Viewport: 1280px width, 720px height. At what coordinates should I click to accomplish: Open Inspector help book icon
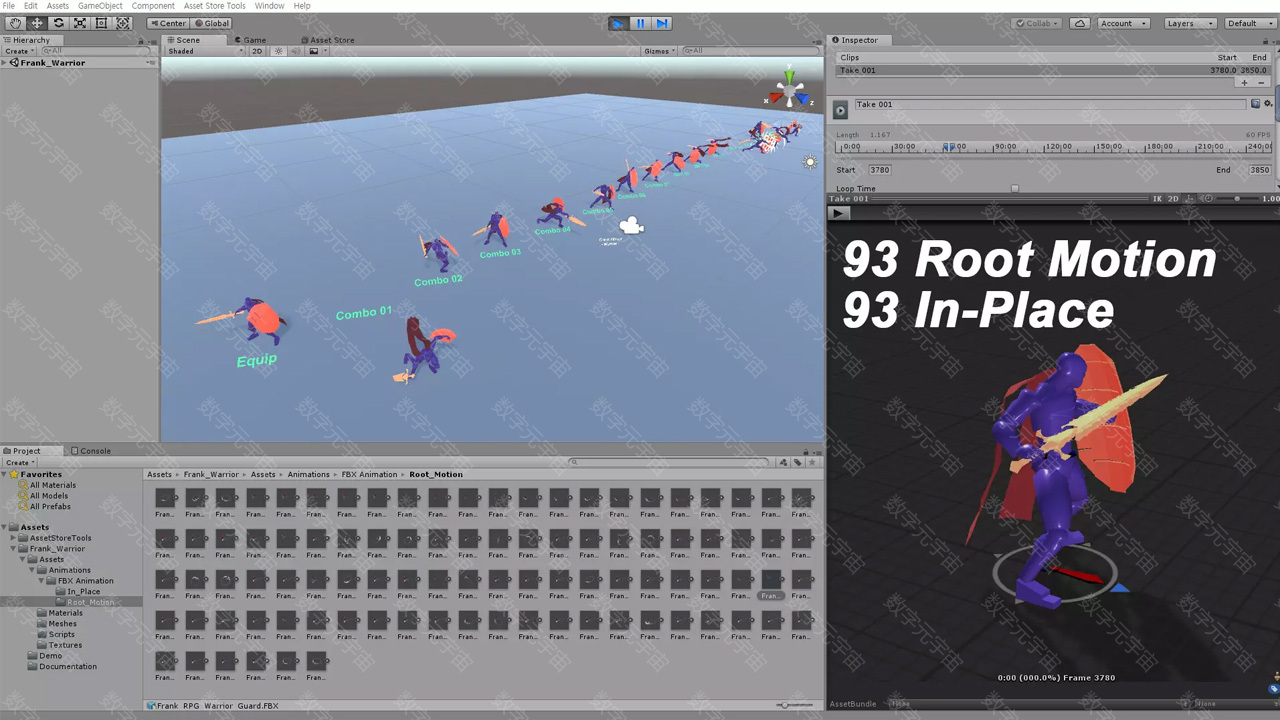pos(1256,103)
